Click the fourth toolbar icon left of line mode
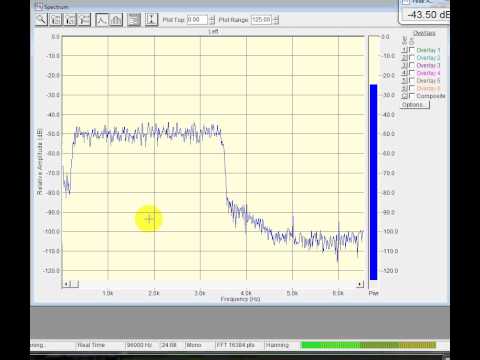480x360 pixels. [84, 20]
